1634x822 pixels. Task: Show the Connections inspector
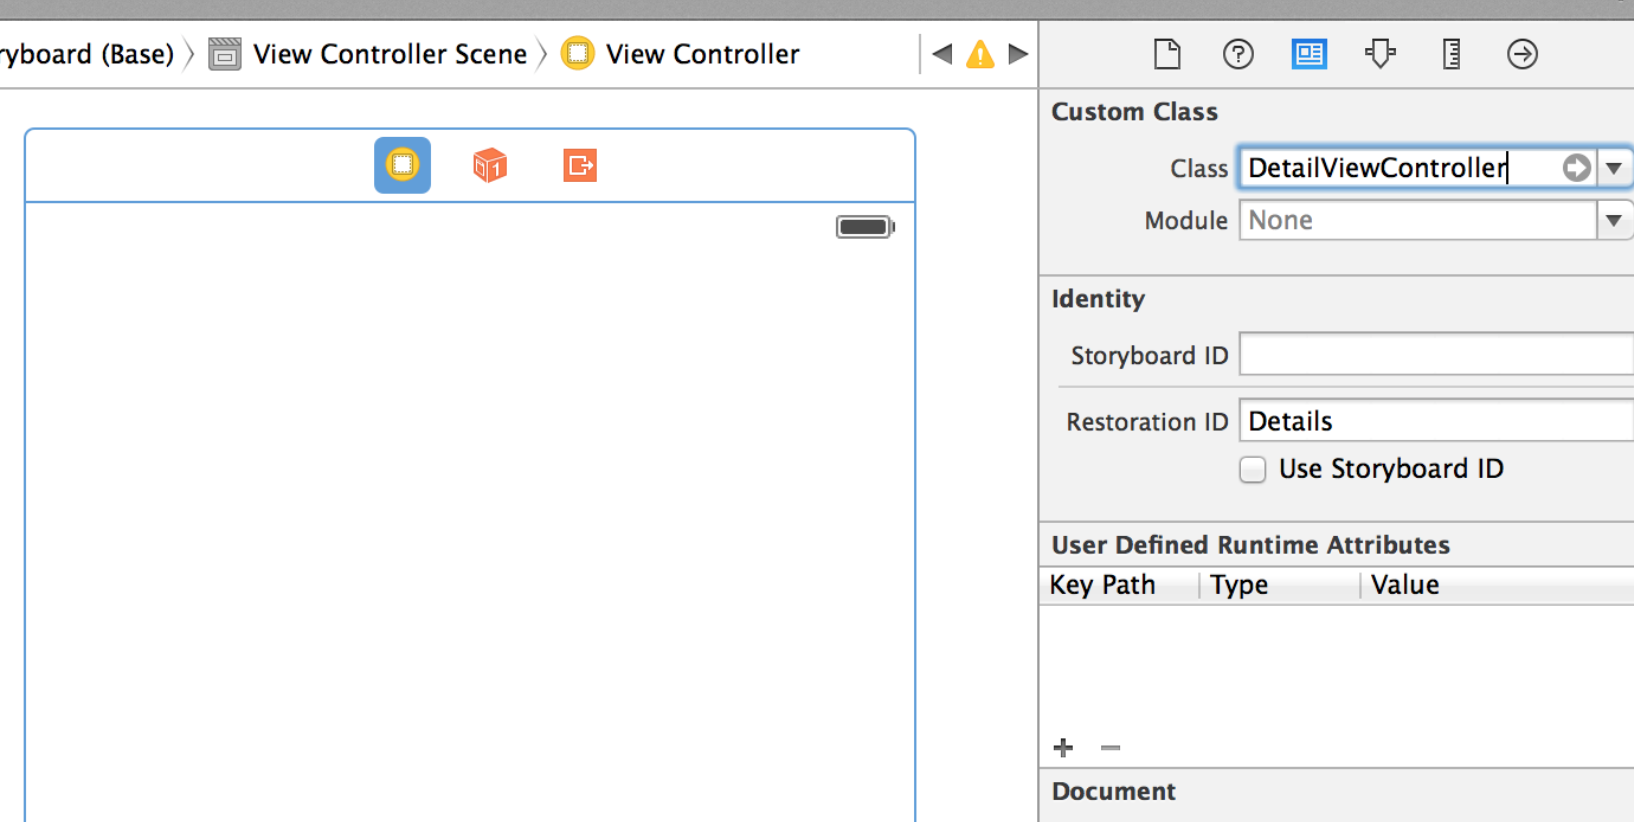pyautogui.click(x=1522, y=54)
